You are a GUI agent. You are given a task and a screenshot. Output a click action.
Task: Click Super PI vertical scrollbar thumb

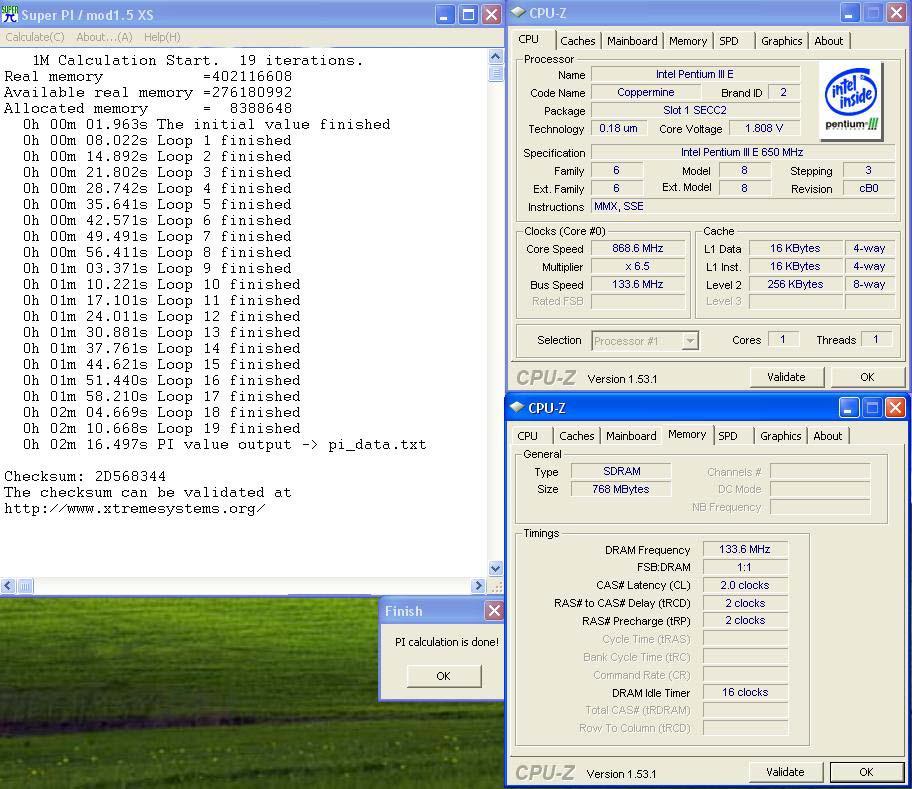coord(496,74)
